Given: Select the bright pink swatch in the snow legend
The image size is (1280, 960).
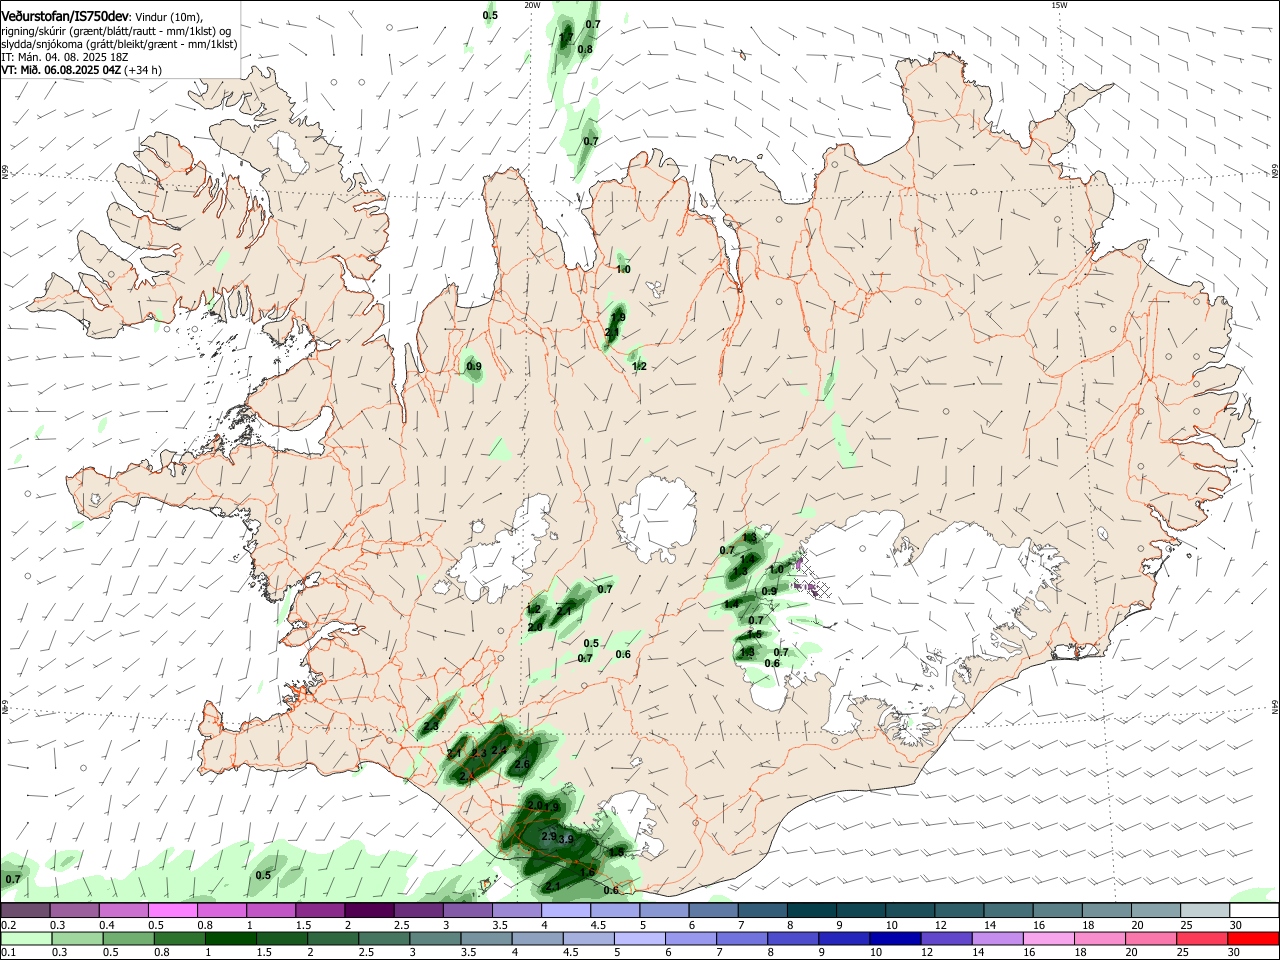Looking at the screenshot, I should [172, 911].
